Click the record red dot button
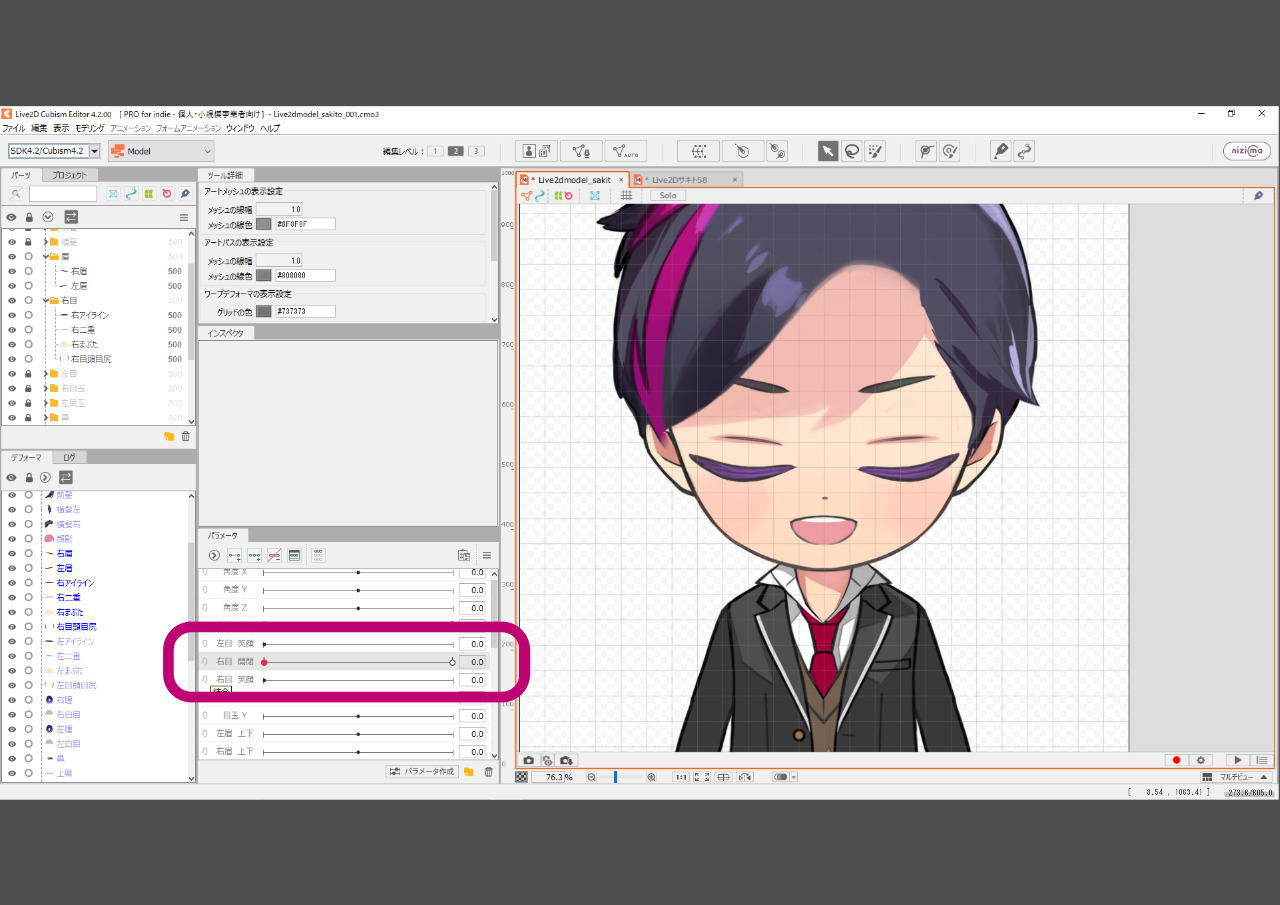The width and height of the screenshot is (1280, 905). coord(1176,760)
